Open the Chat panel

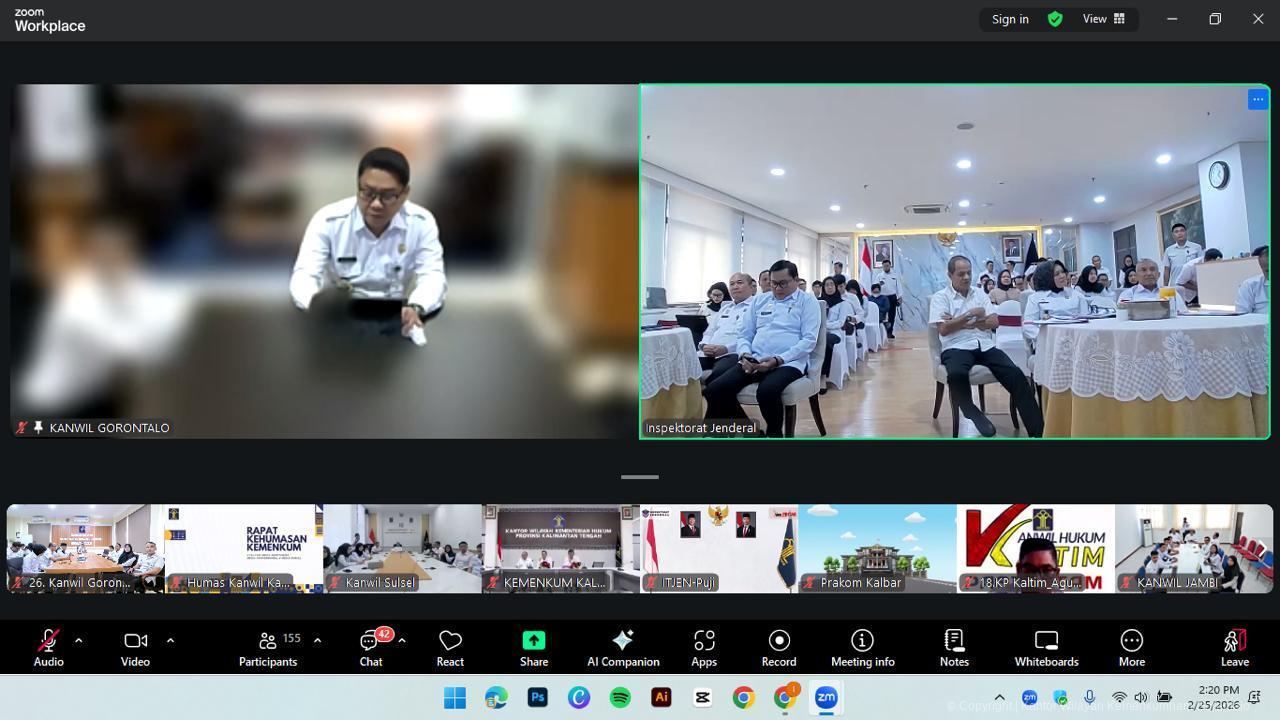click(x=371, y=647)
